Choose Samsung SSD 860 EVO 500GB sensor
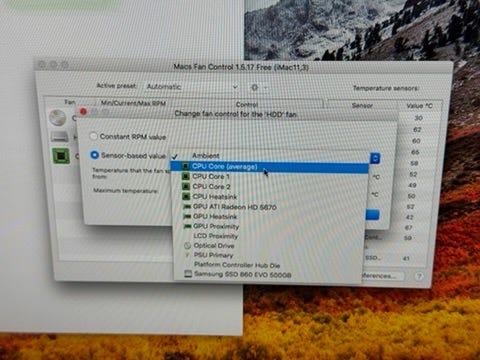The height and width of the screenshot is (360, 480). coord(269,275)
